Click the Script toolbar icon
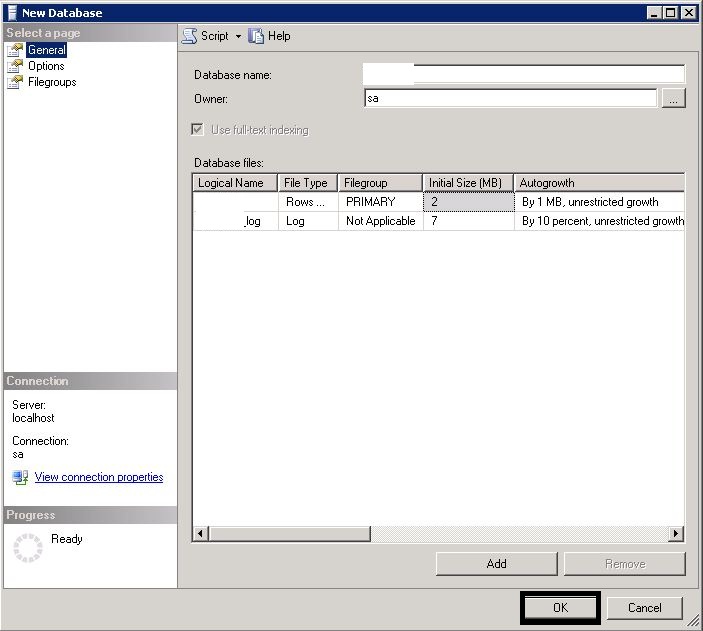This screenshot has width=703, height=631. coord(189,36)
